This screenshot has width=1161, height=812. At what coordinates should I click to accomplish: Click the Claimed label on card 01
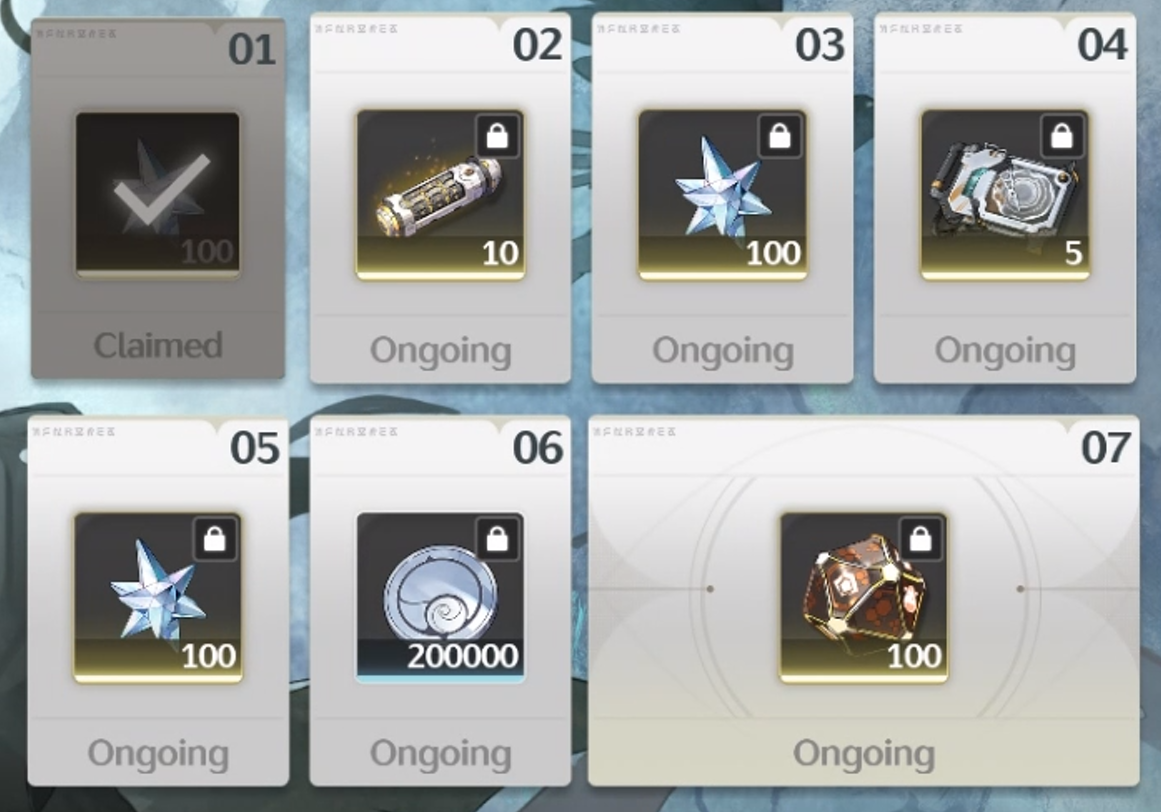[158, 346]
